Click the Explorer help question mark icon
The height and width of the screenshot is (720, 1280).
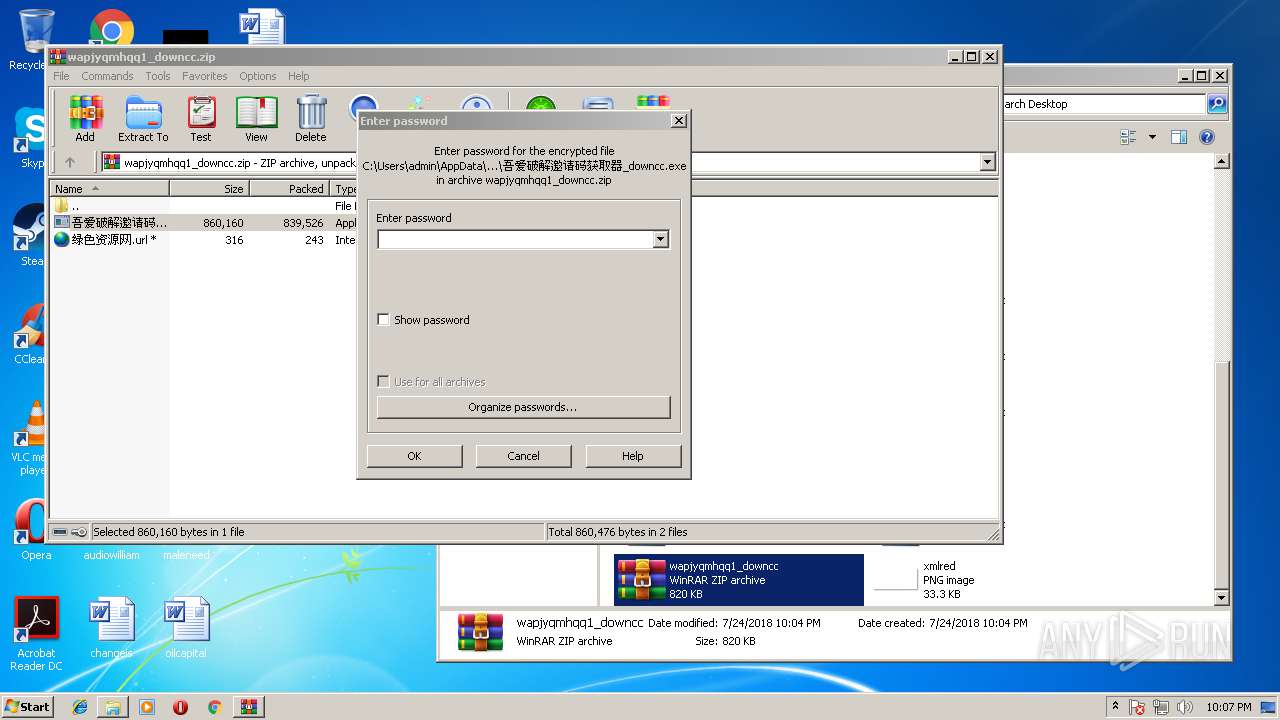(x=1207, y=137)
